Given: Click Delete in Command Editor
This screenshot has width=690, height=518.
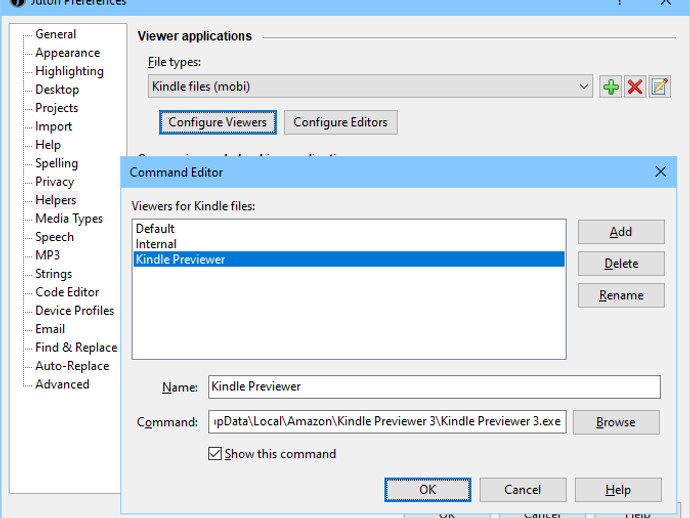Looking at the screenshot, I should coord(621,264).
